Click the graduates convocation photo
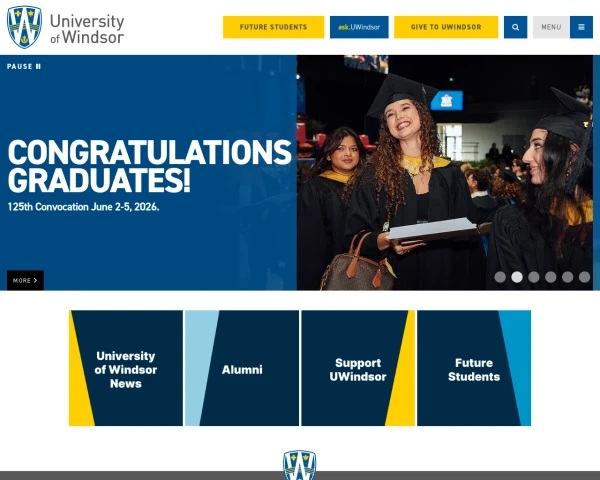The image size is (600, 480). pos(445,172)
